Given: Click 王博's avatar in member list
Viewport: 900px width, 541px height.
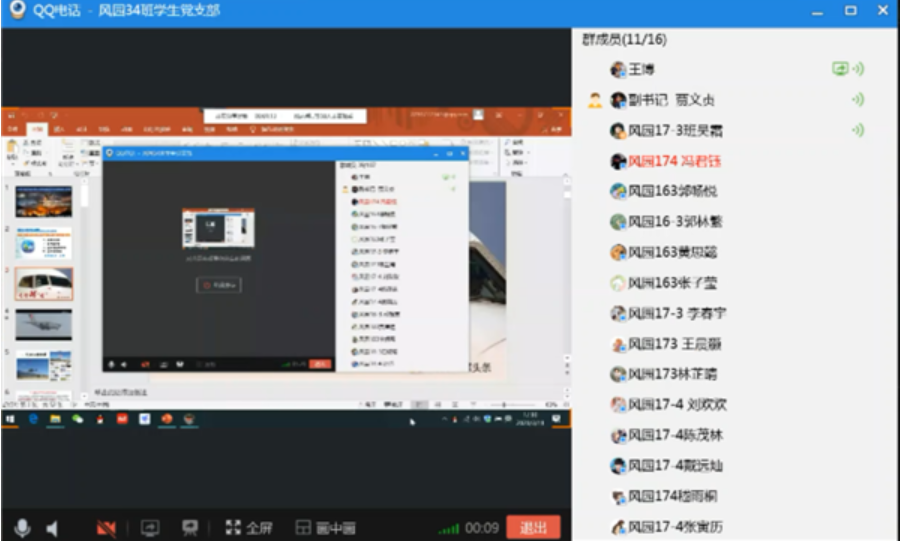Looking at the screenshot, I should pos(618,70).
